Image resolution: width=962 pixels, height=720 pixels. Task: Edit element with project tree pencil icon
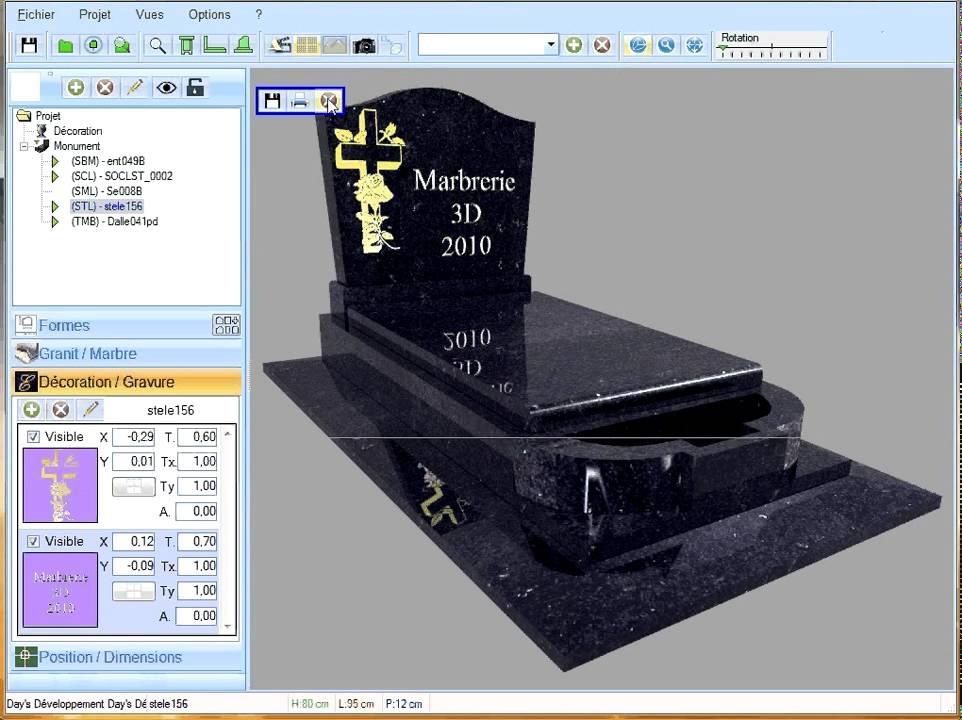tap(135, 88)
